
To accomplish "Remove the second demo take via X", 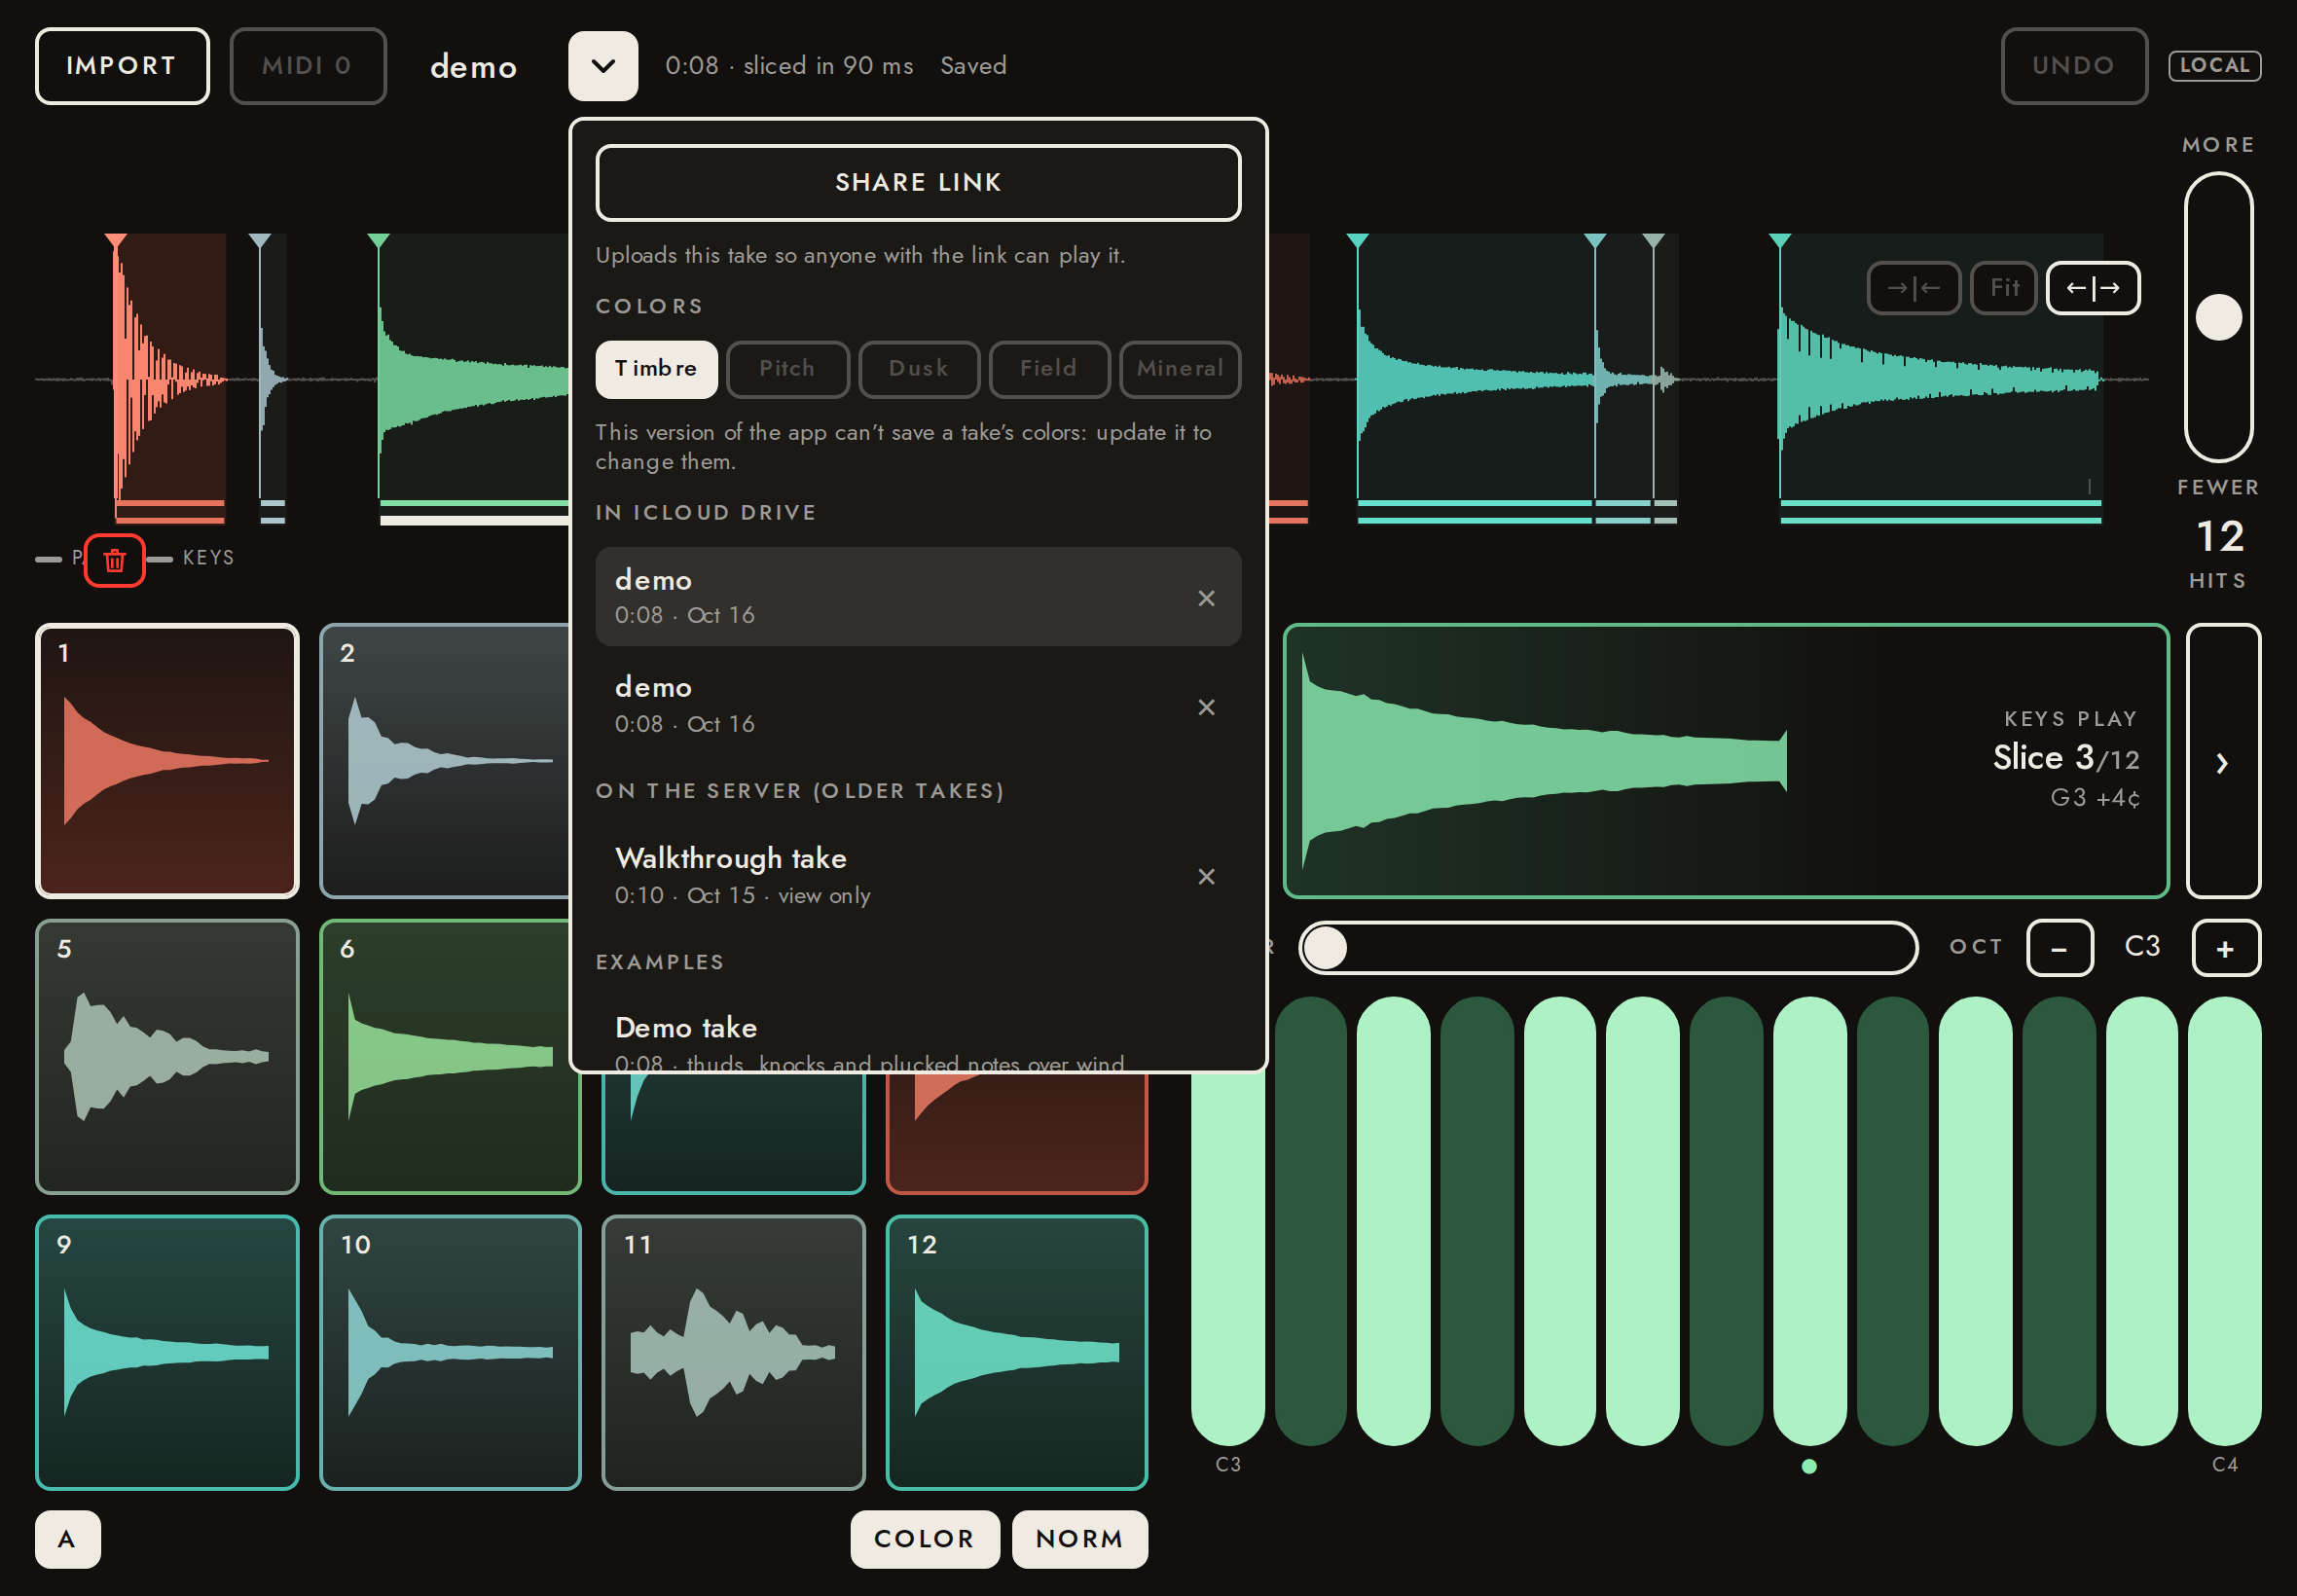I will pos(1206,707).
